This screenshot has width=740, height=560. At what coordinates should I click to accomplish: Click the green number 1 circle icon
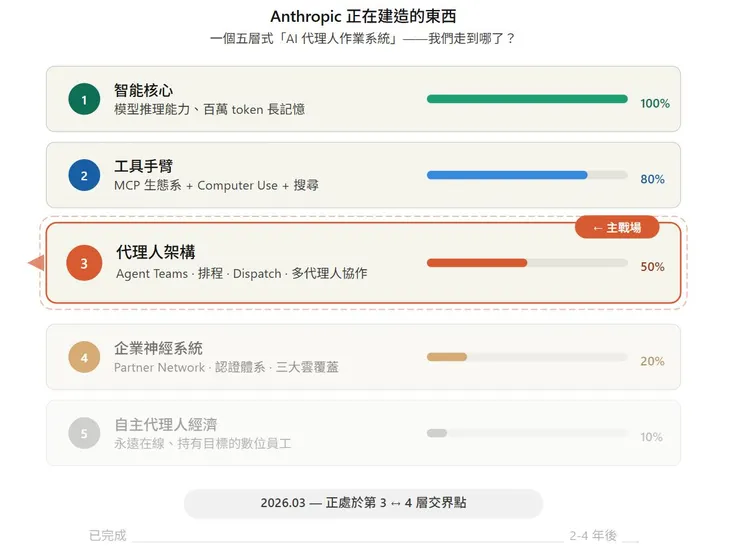tap(84, 99)
